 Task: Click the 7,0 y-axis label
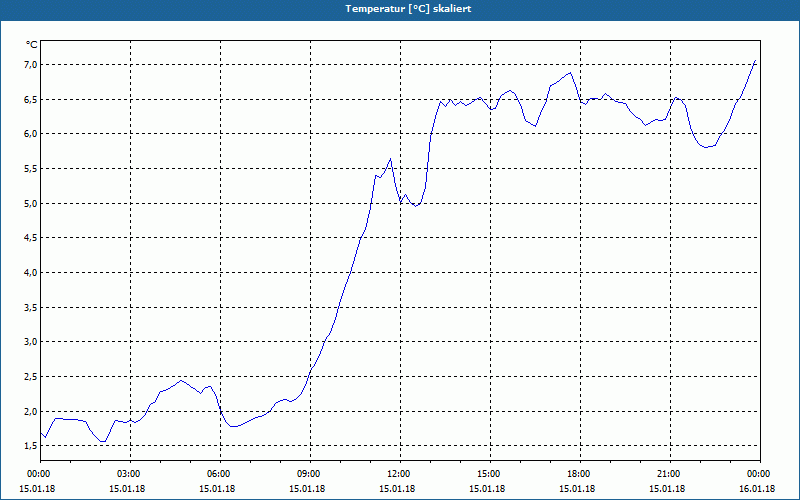[x=31, y=64]
